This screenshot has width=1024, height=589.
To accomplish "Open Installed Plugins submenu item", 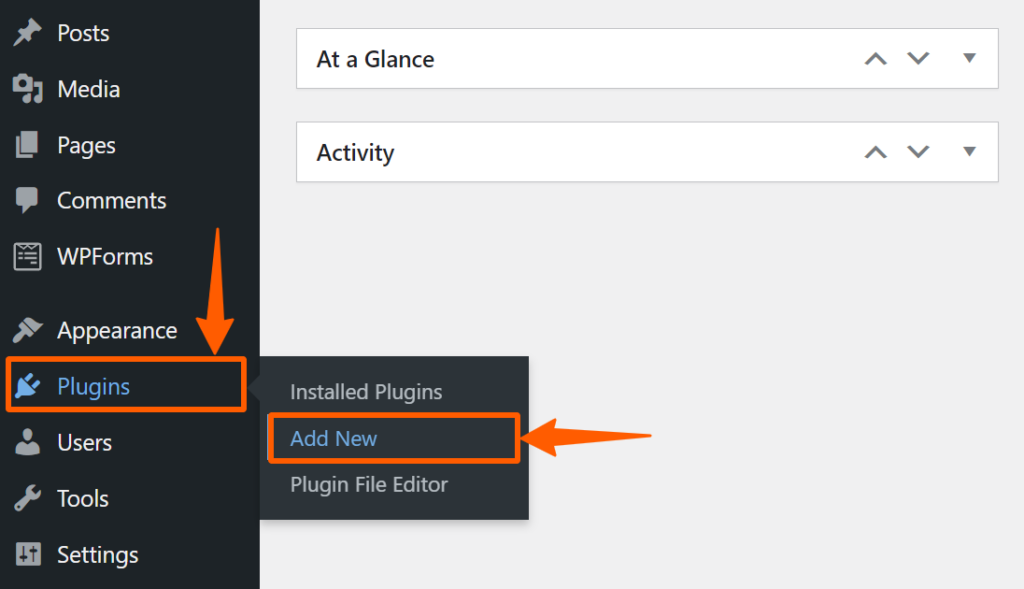I will (x=366, y=392).
